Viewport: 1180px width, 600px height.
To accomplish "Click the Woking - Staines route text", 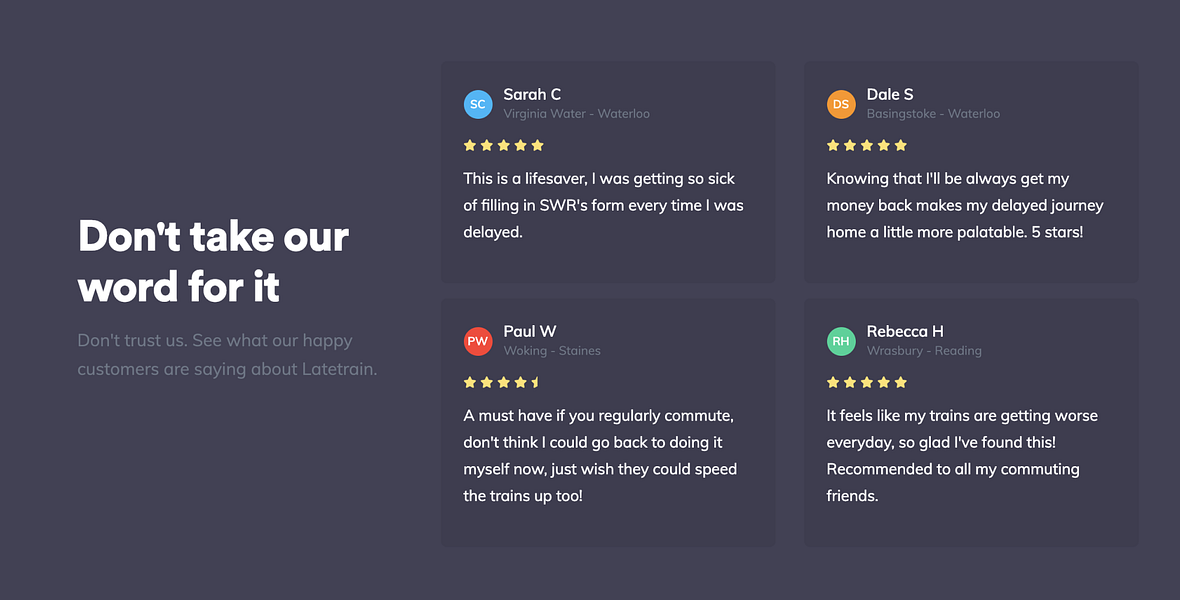I will [552, 351].
